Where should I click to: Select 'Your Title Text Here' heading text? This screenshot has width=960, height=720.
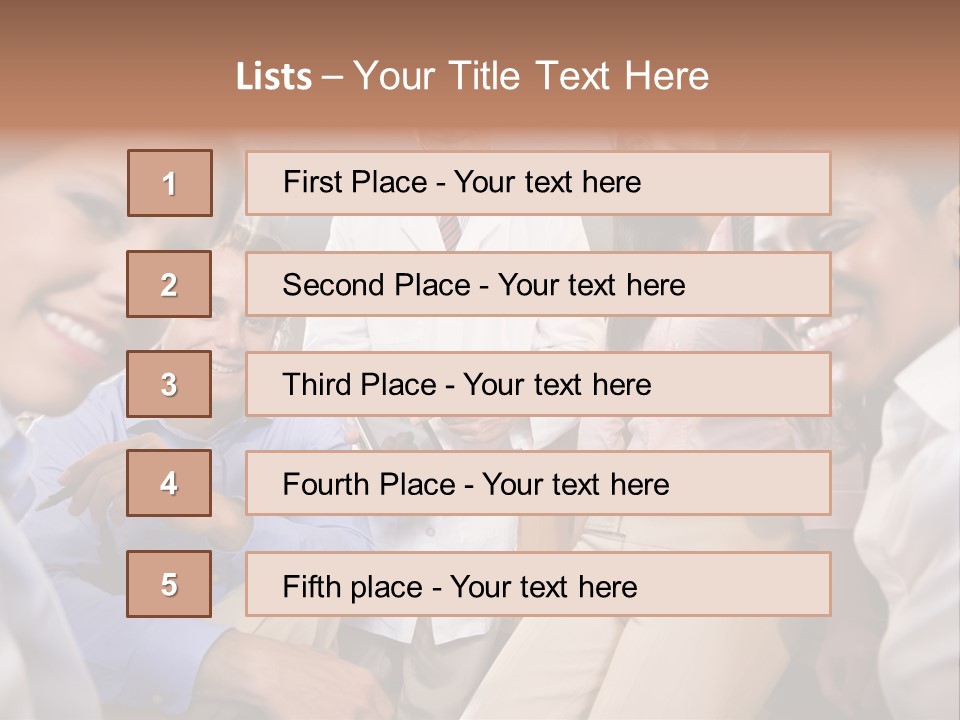(531, 76)
